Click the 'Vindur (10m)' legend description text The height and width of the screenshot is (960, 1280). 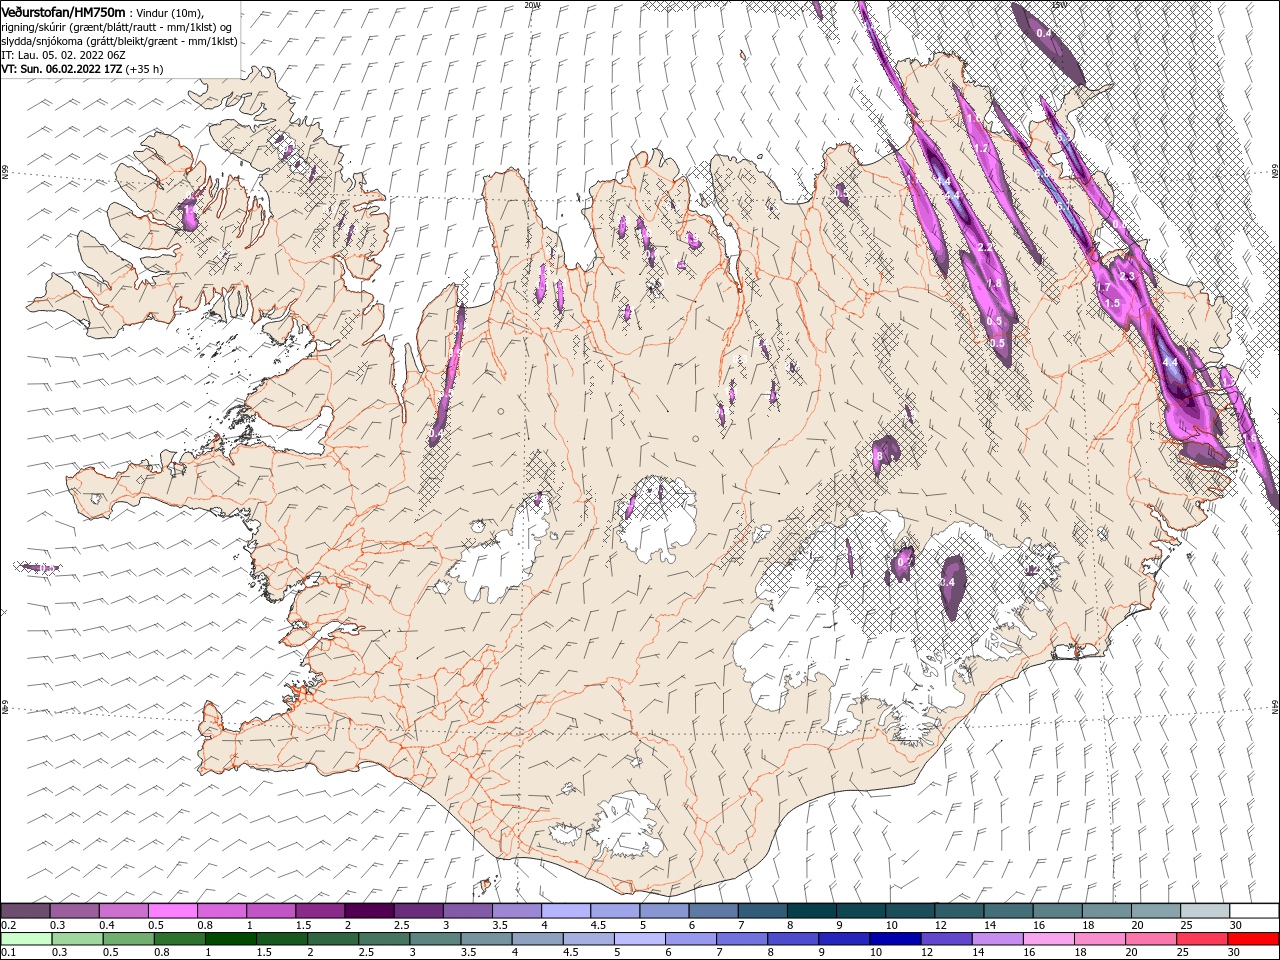169,12
